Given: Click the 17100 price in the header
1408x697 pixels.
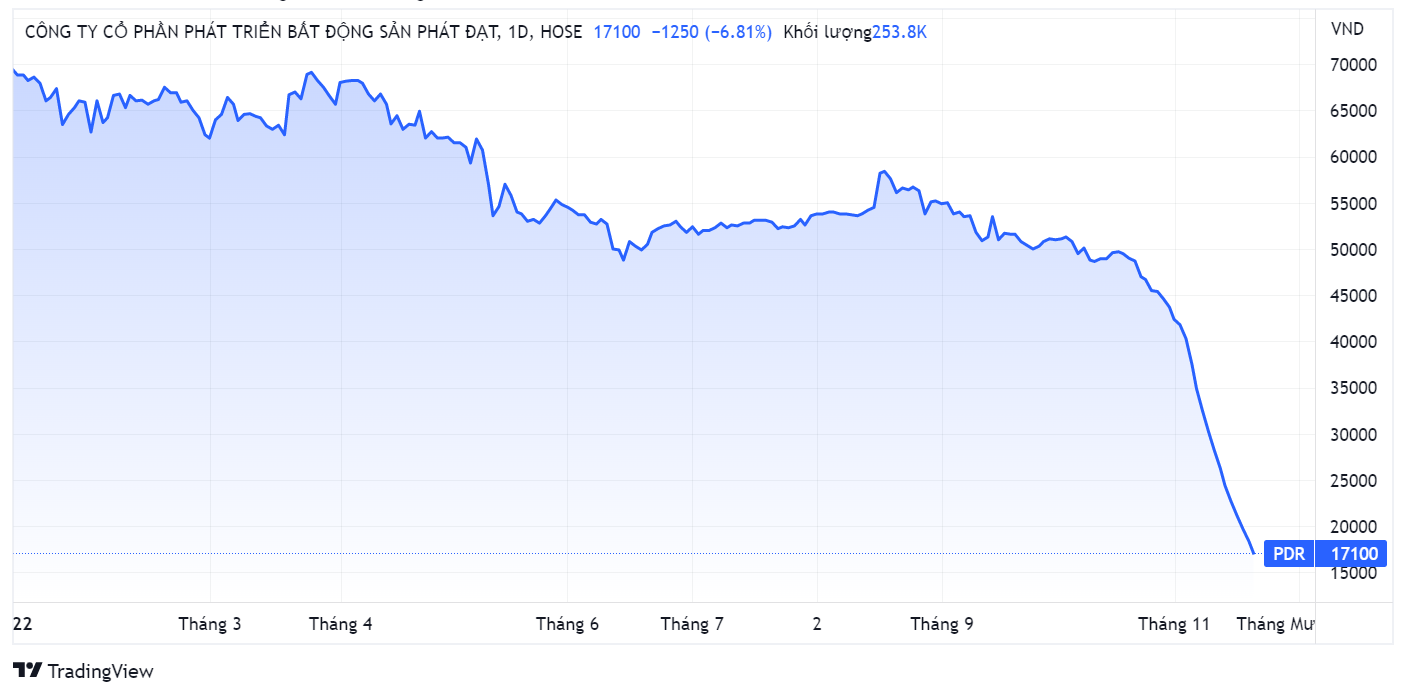Looking at the screenshot, I should pyautogui.click(x=617, y=32).
